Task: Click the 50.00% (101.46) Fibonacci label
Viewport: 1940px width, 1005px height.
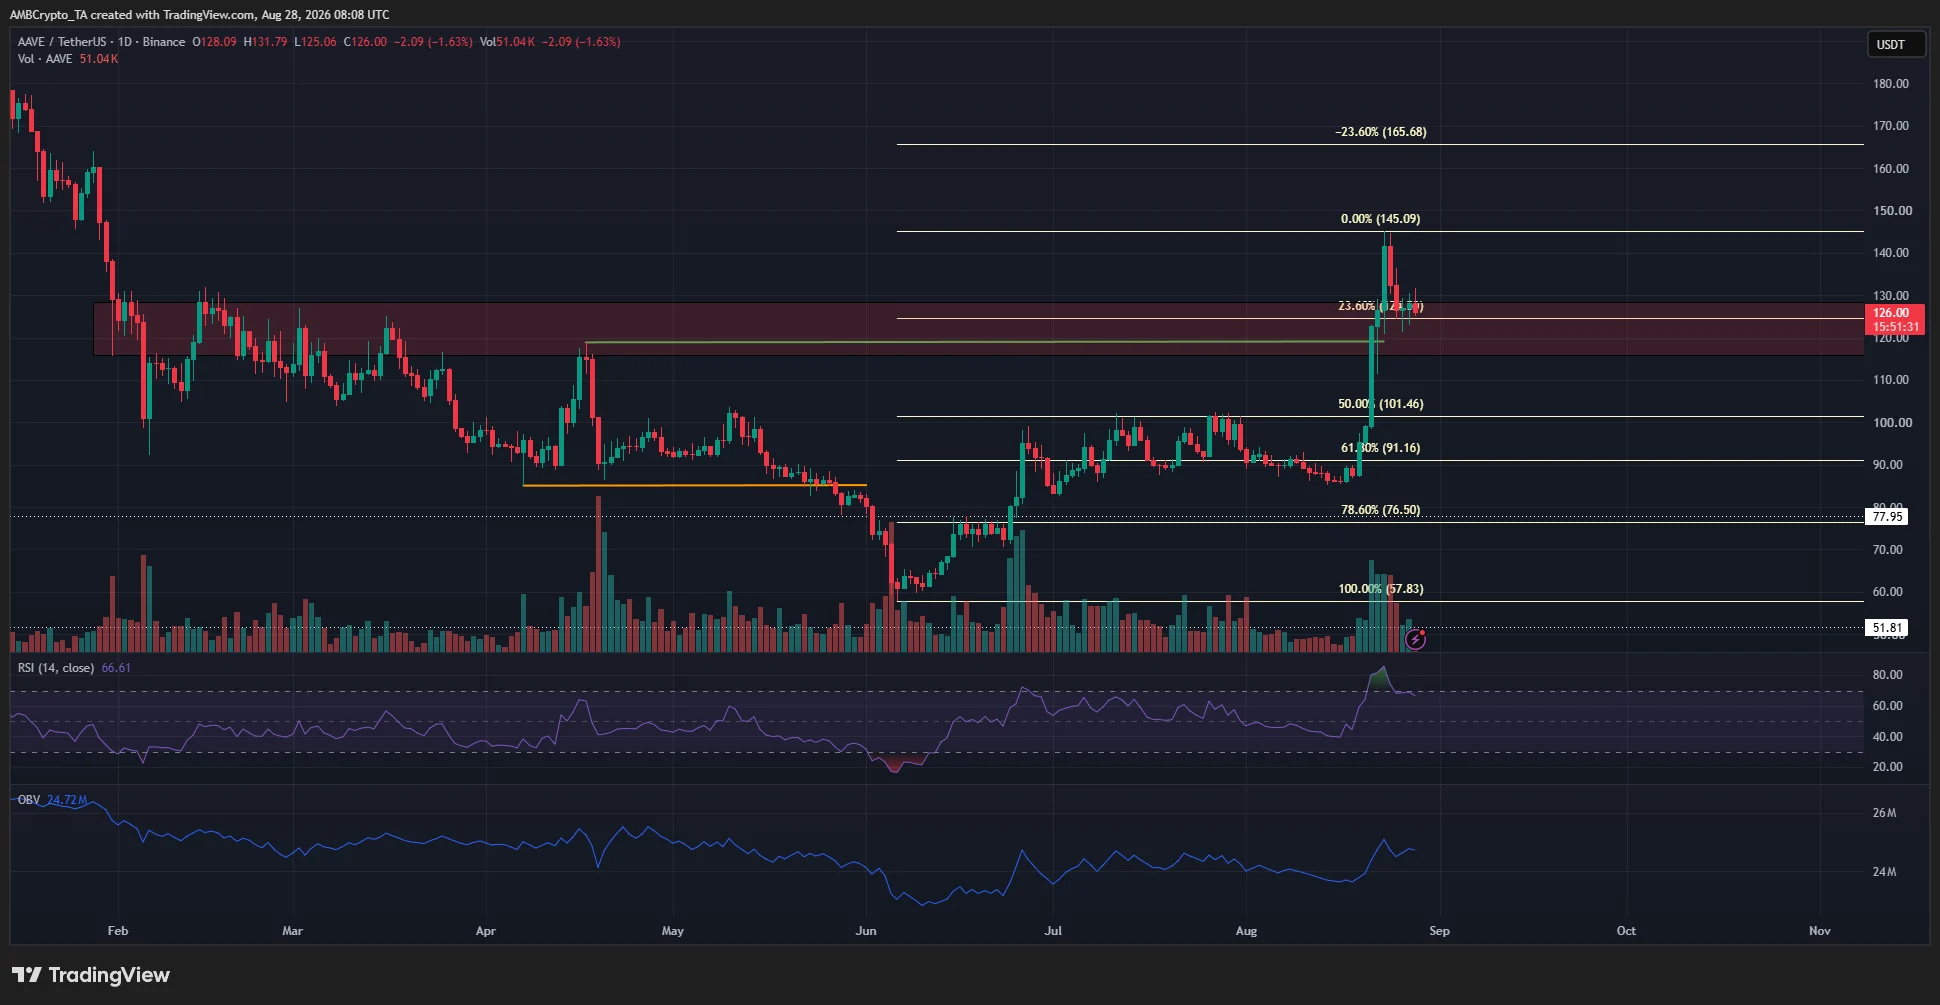Action: (1380, 404)
